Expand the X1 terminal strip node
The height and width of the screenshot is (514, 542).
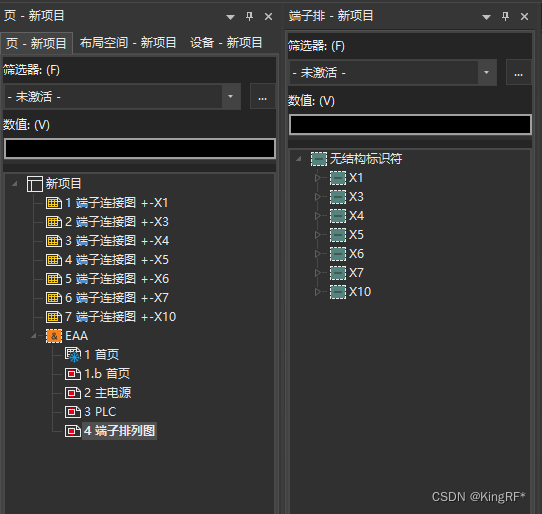tap(317, 178)
